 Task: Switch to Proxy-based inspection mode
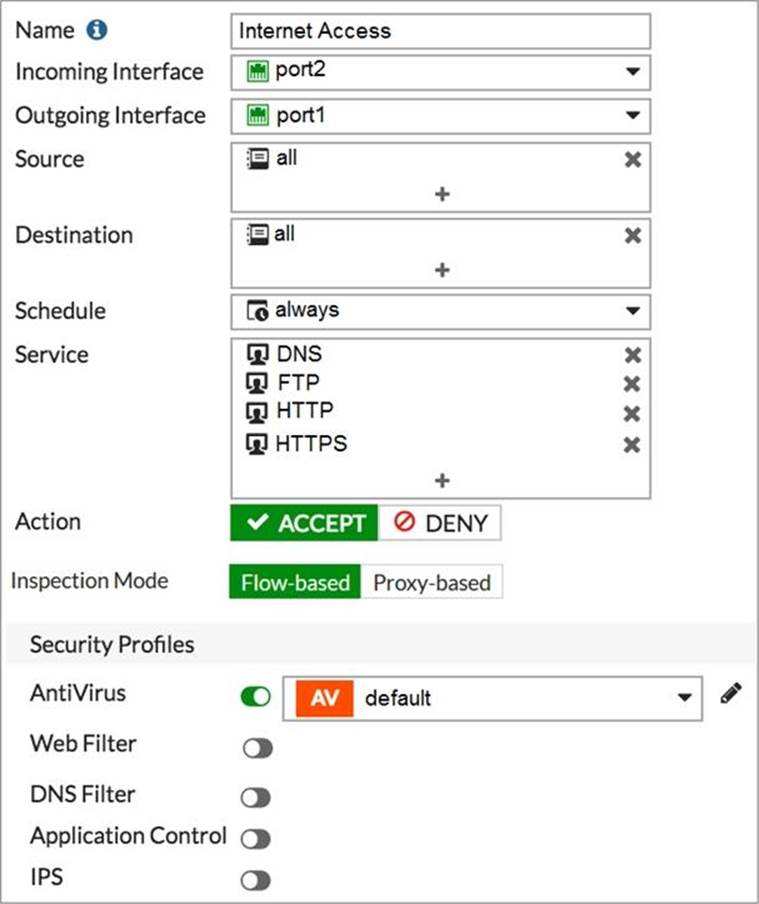[x=431, y=582]
